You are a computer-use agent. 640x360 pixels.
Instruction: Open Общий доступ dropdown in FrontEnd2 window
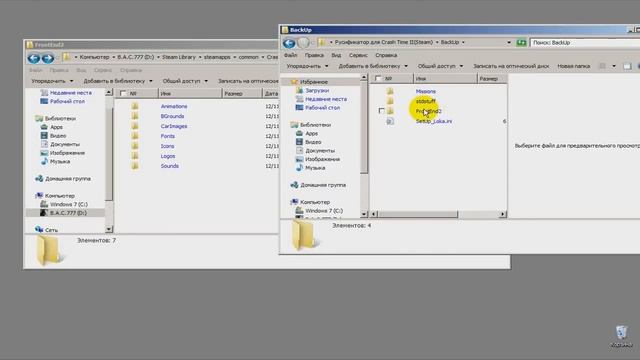(x=185, y=81)
